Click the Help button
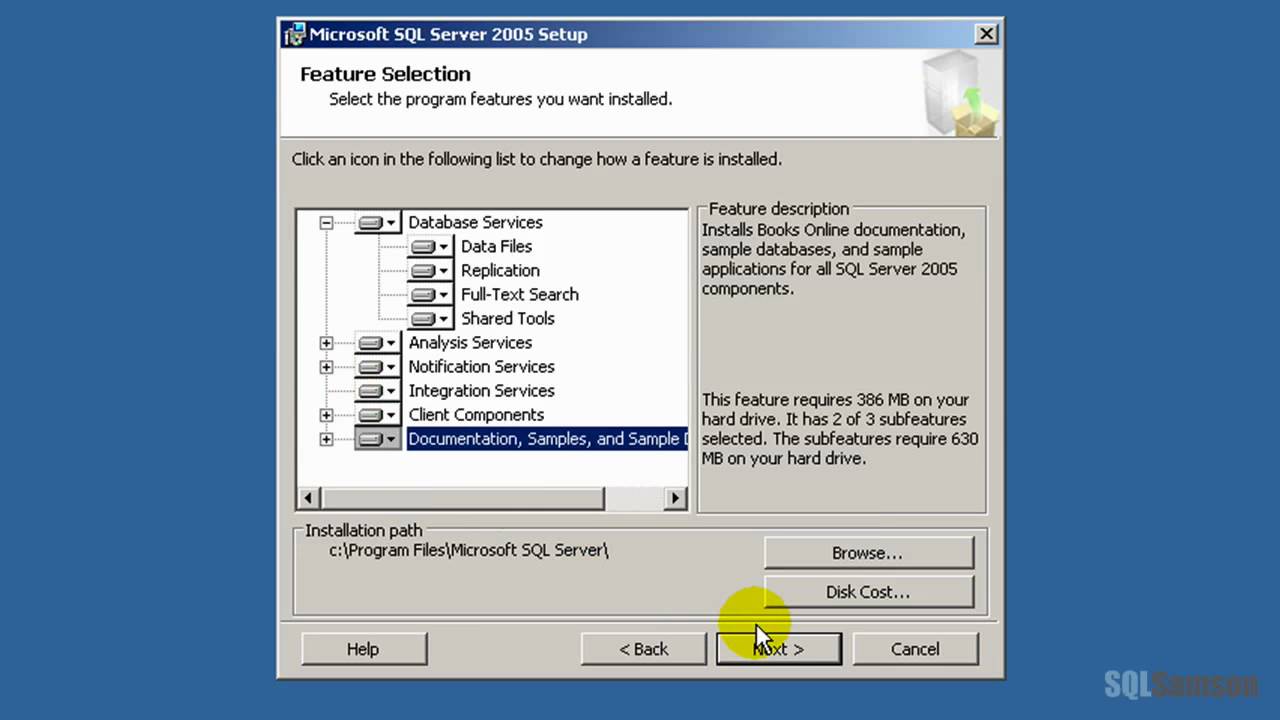This screenshot has height=720, width=1280. coord(363,649)
